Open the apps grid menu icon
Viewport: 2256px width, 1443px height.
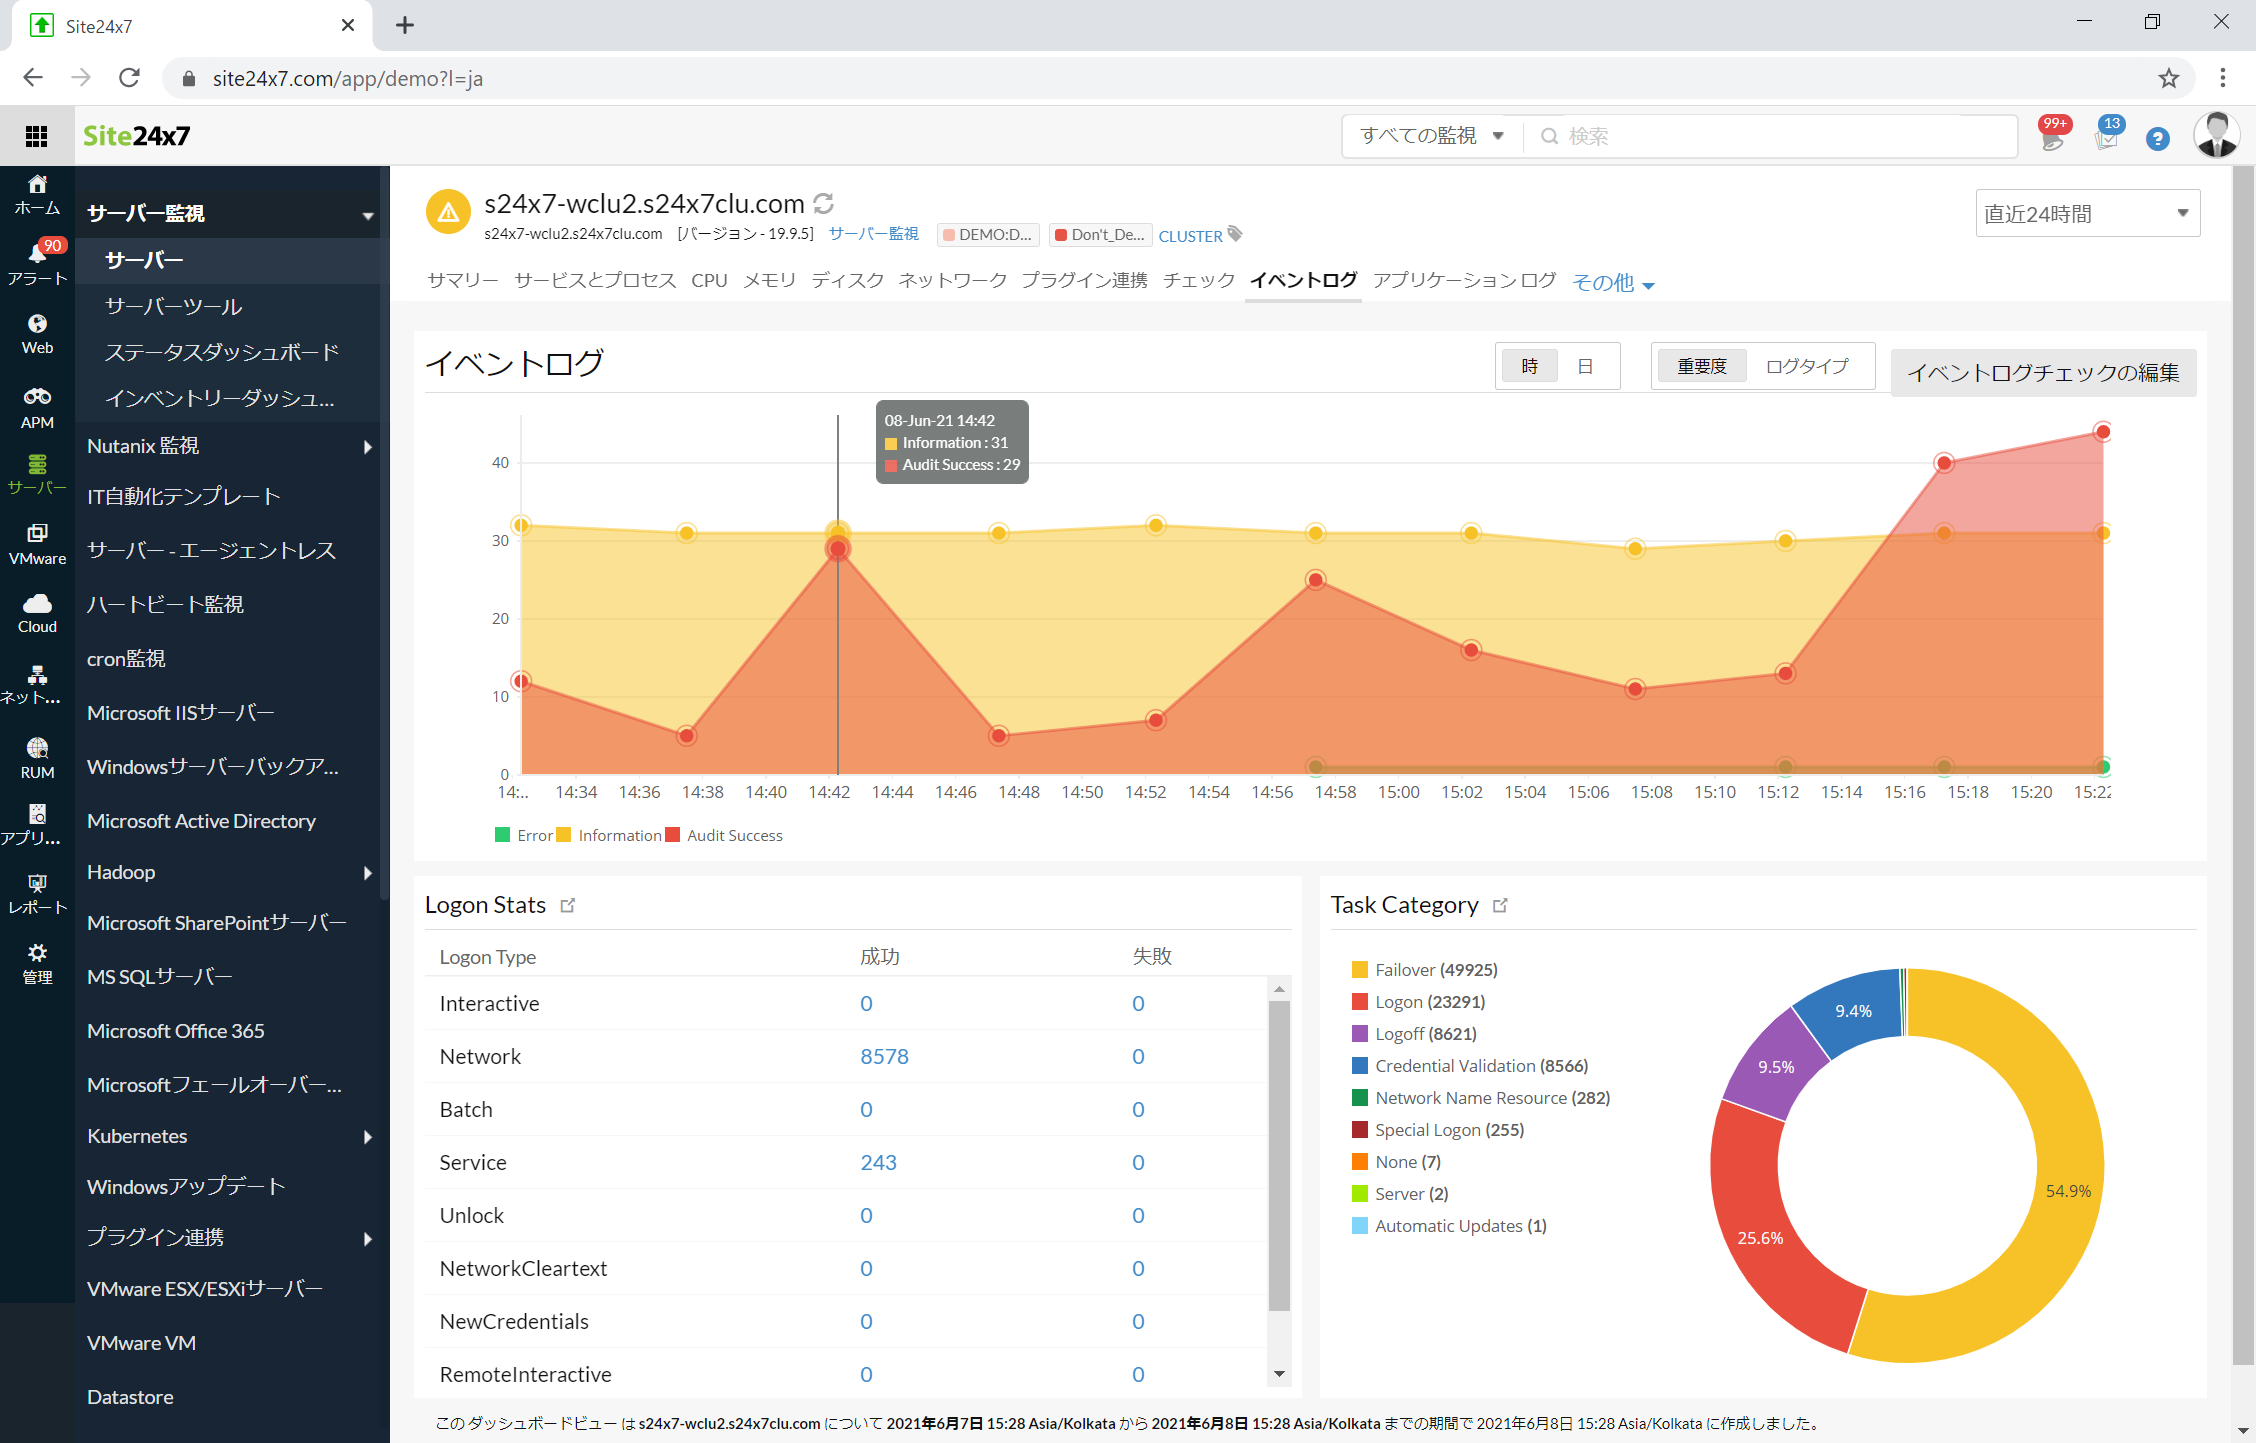click(37, 136)
